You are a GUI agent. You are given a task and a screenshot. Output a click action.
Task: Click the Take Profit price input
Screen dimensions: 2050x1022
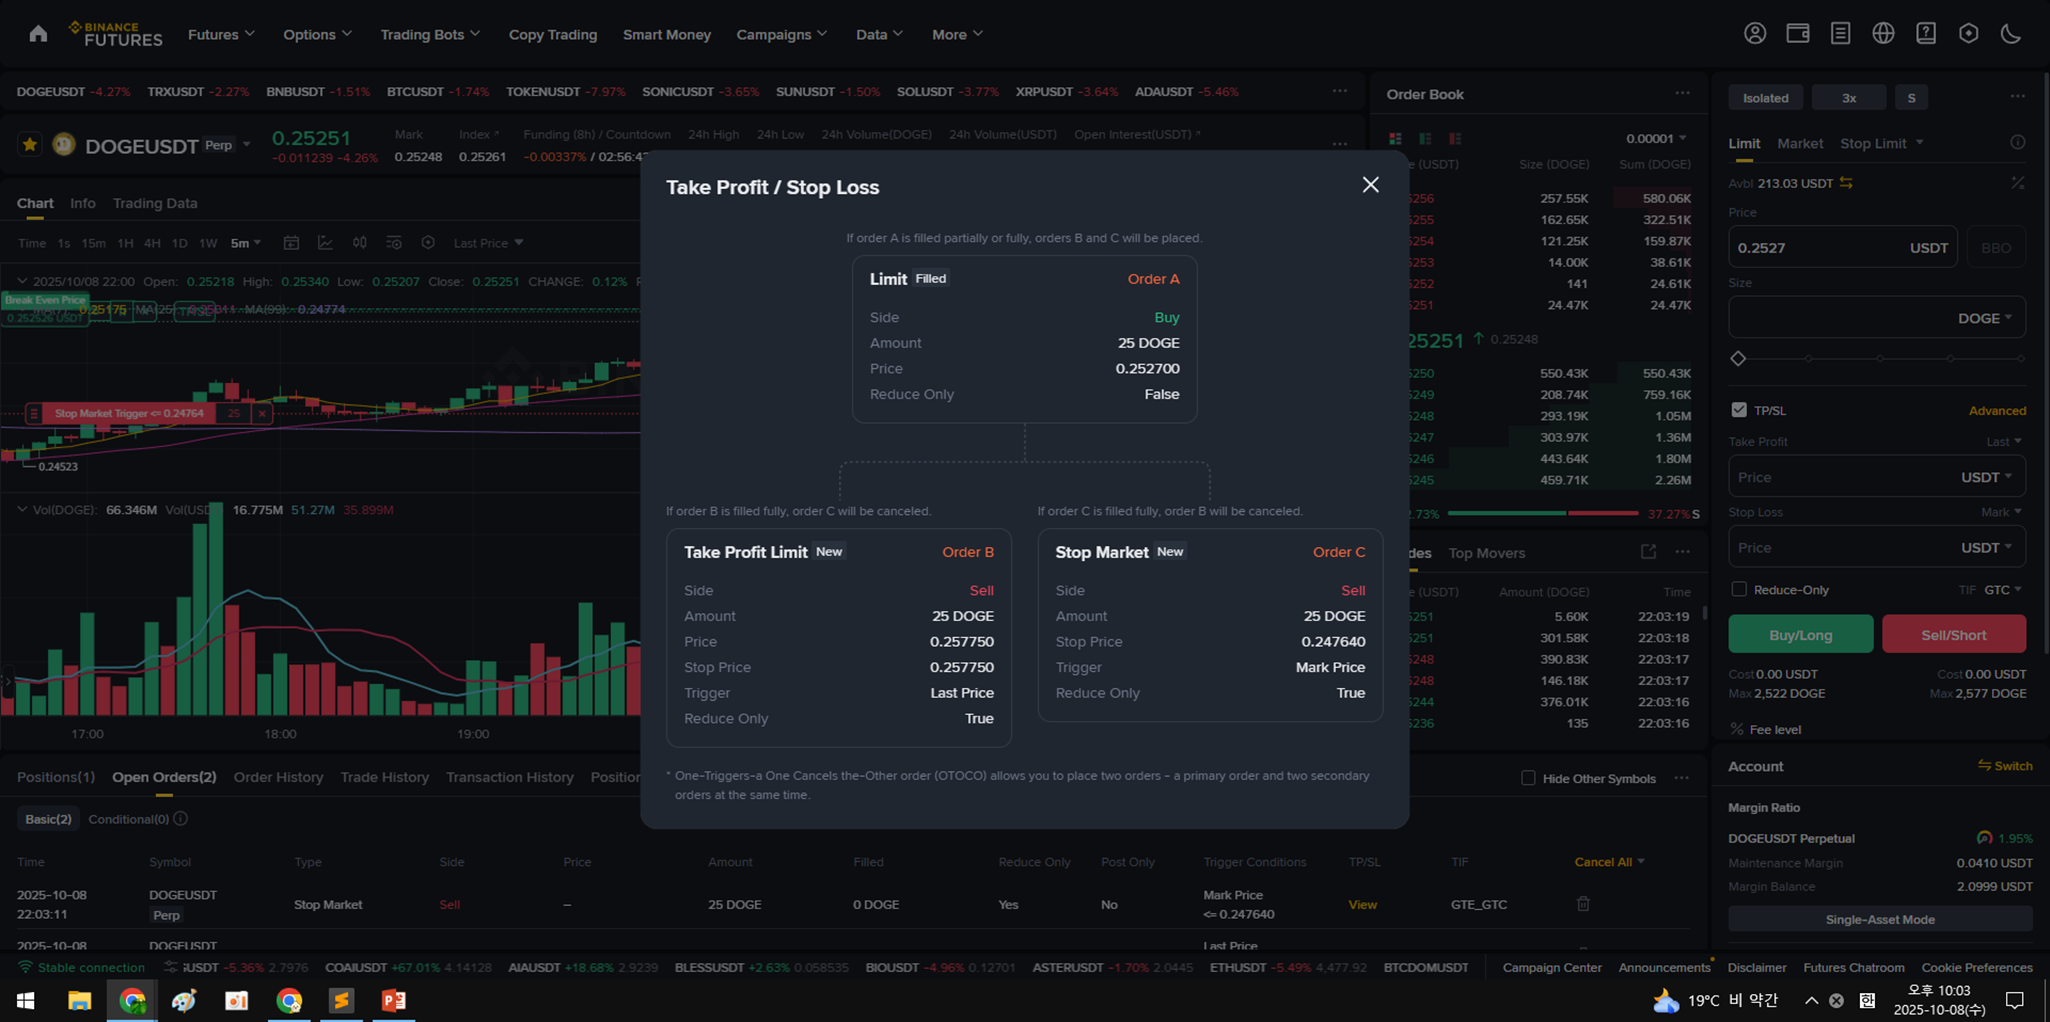coord(1877,477)
